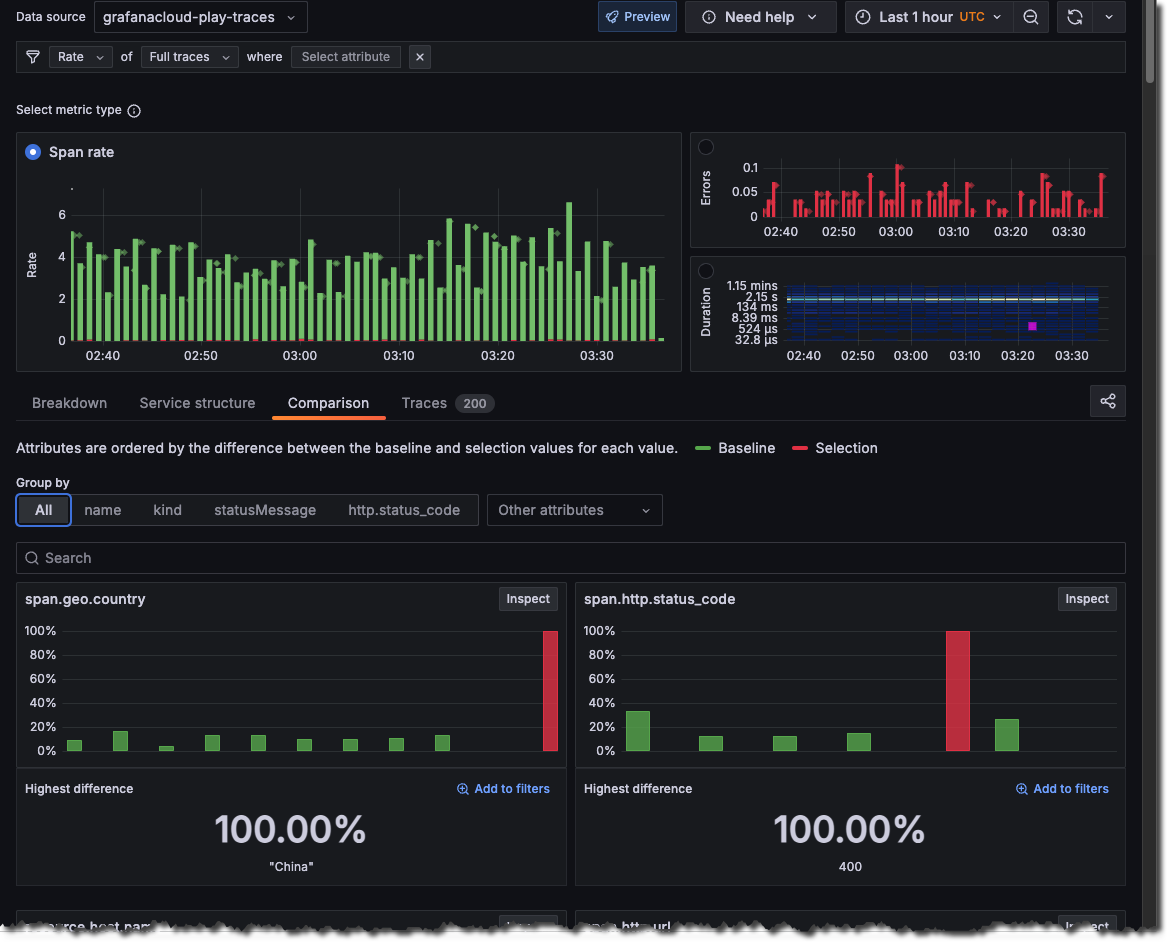This screenshot has width=1167, height=942.
Task: Click the red Selection legend swatch
Action: click(x=800, y=448)
